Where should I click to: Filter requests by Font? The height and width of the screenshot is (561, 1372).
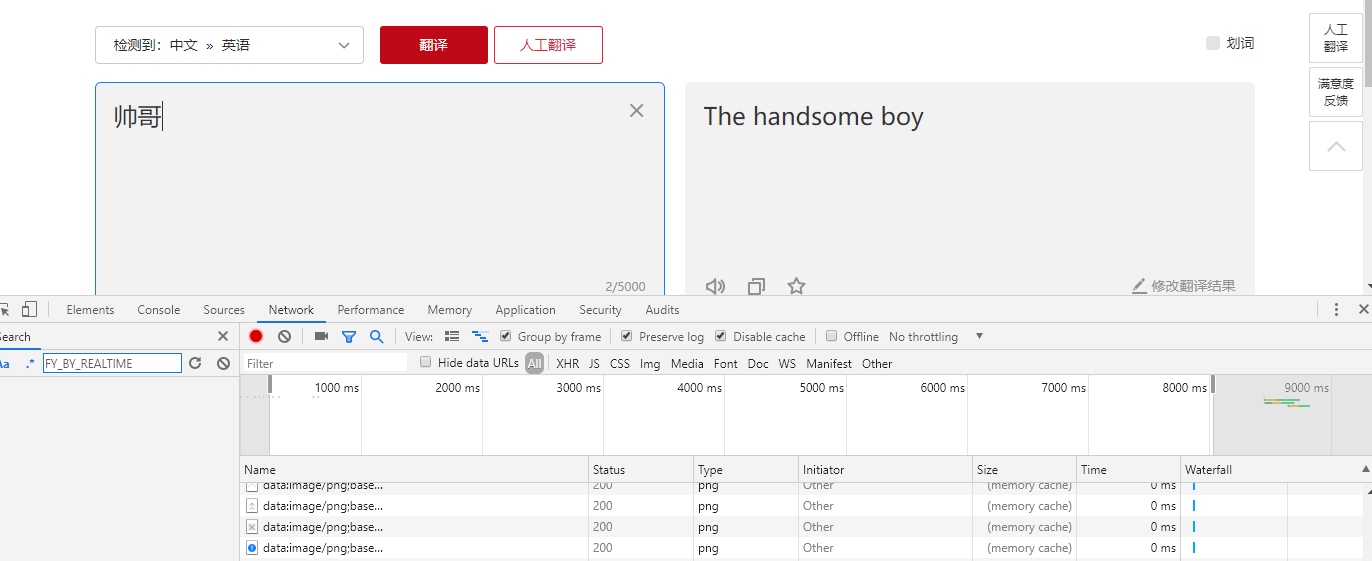click(726, 364)
